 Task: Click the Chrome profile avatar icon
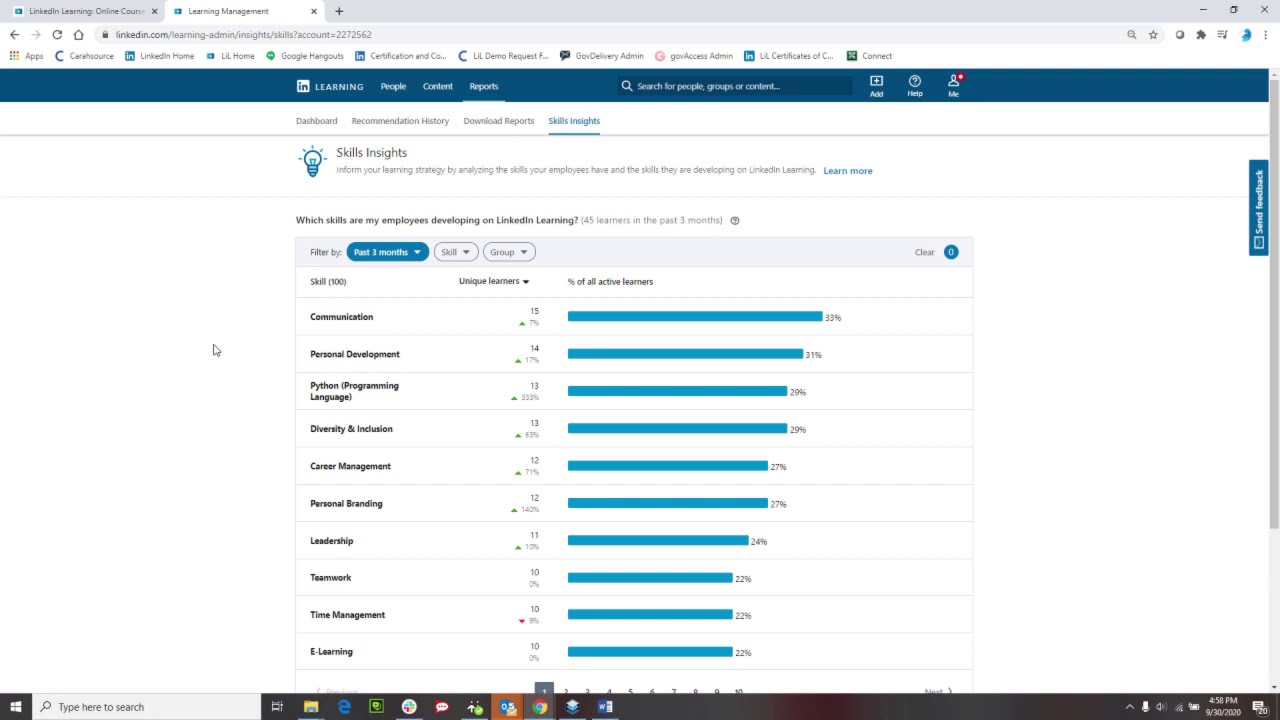1245,35
